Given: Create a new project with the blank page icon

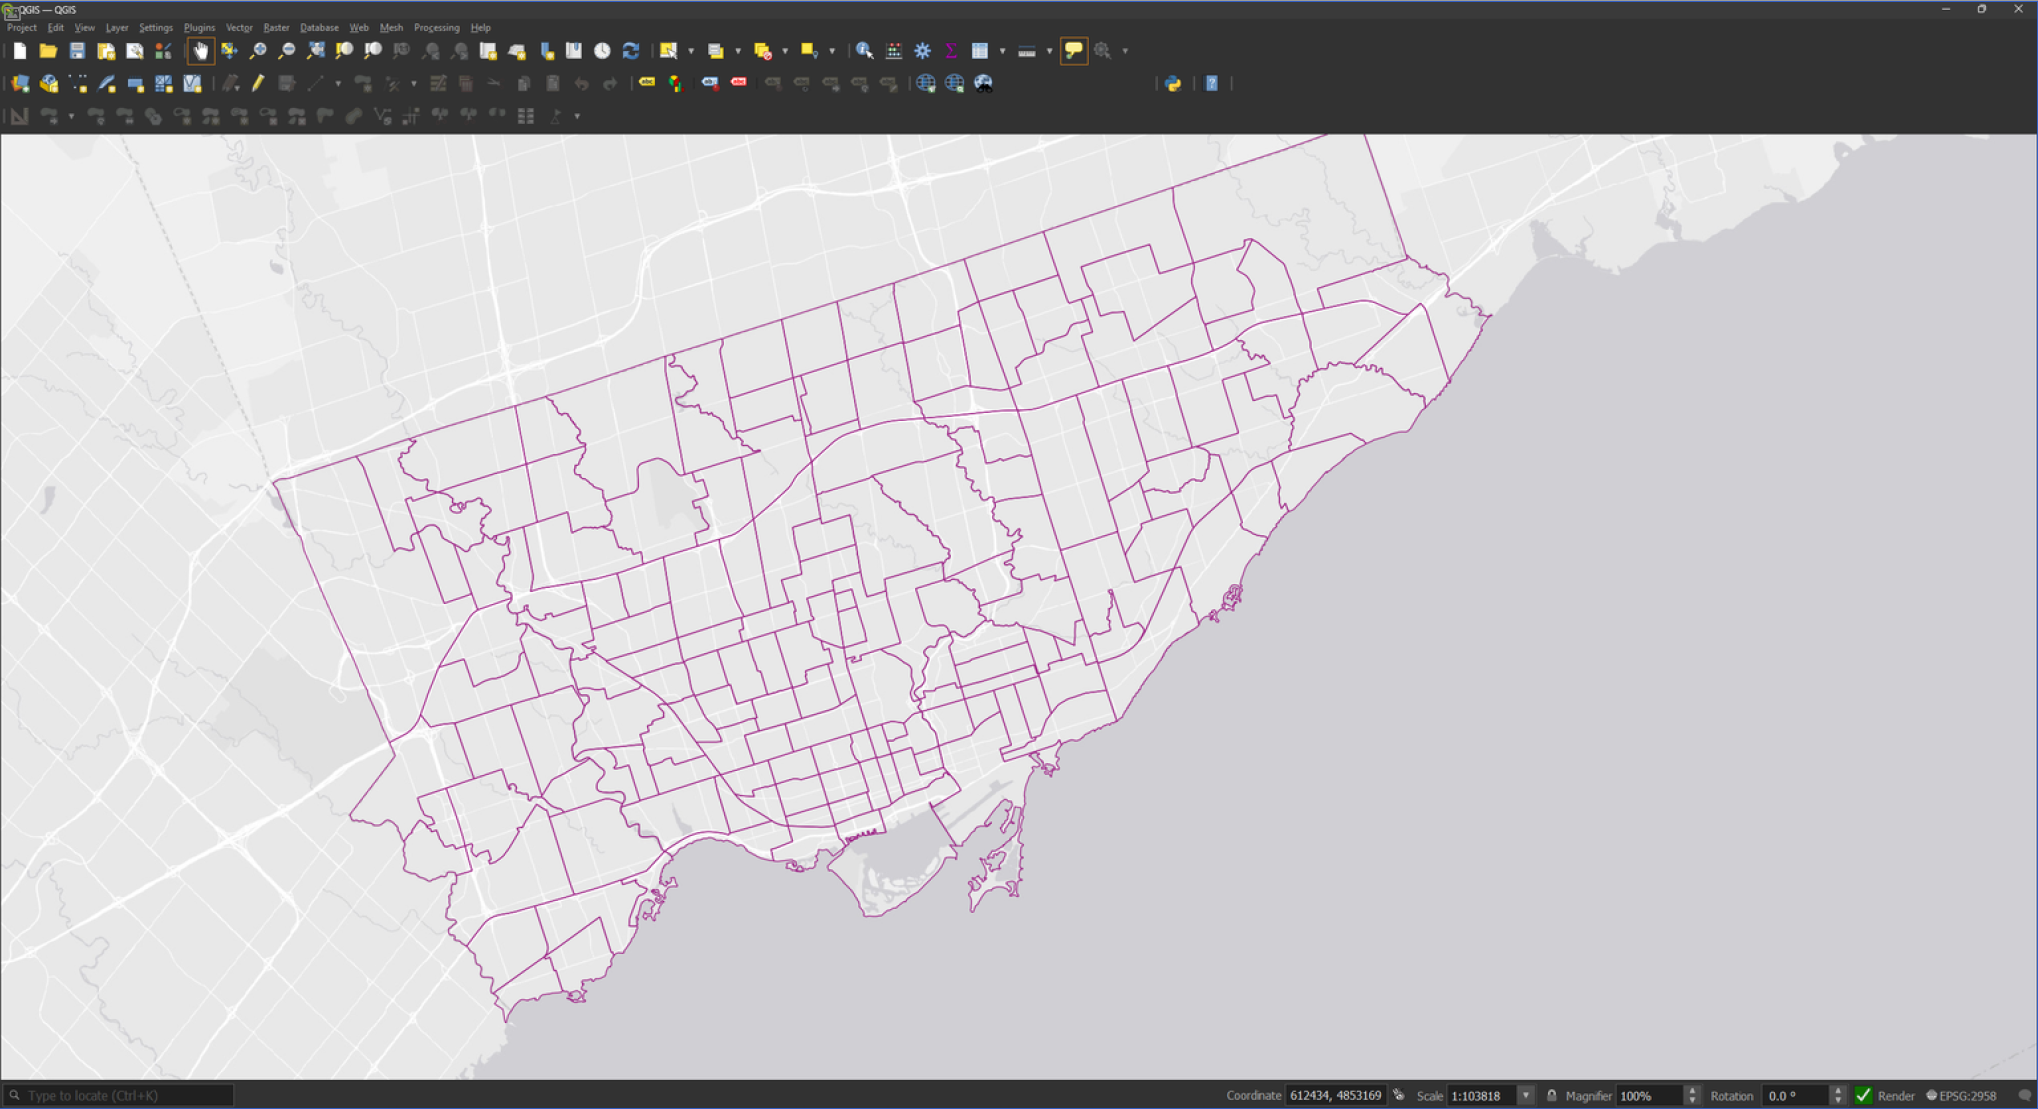Looking at the screenshot, I should click(20, 51).
